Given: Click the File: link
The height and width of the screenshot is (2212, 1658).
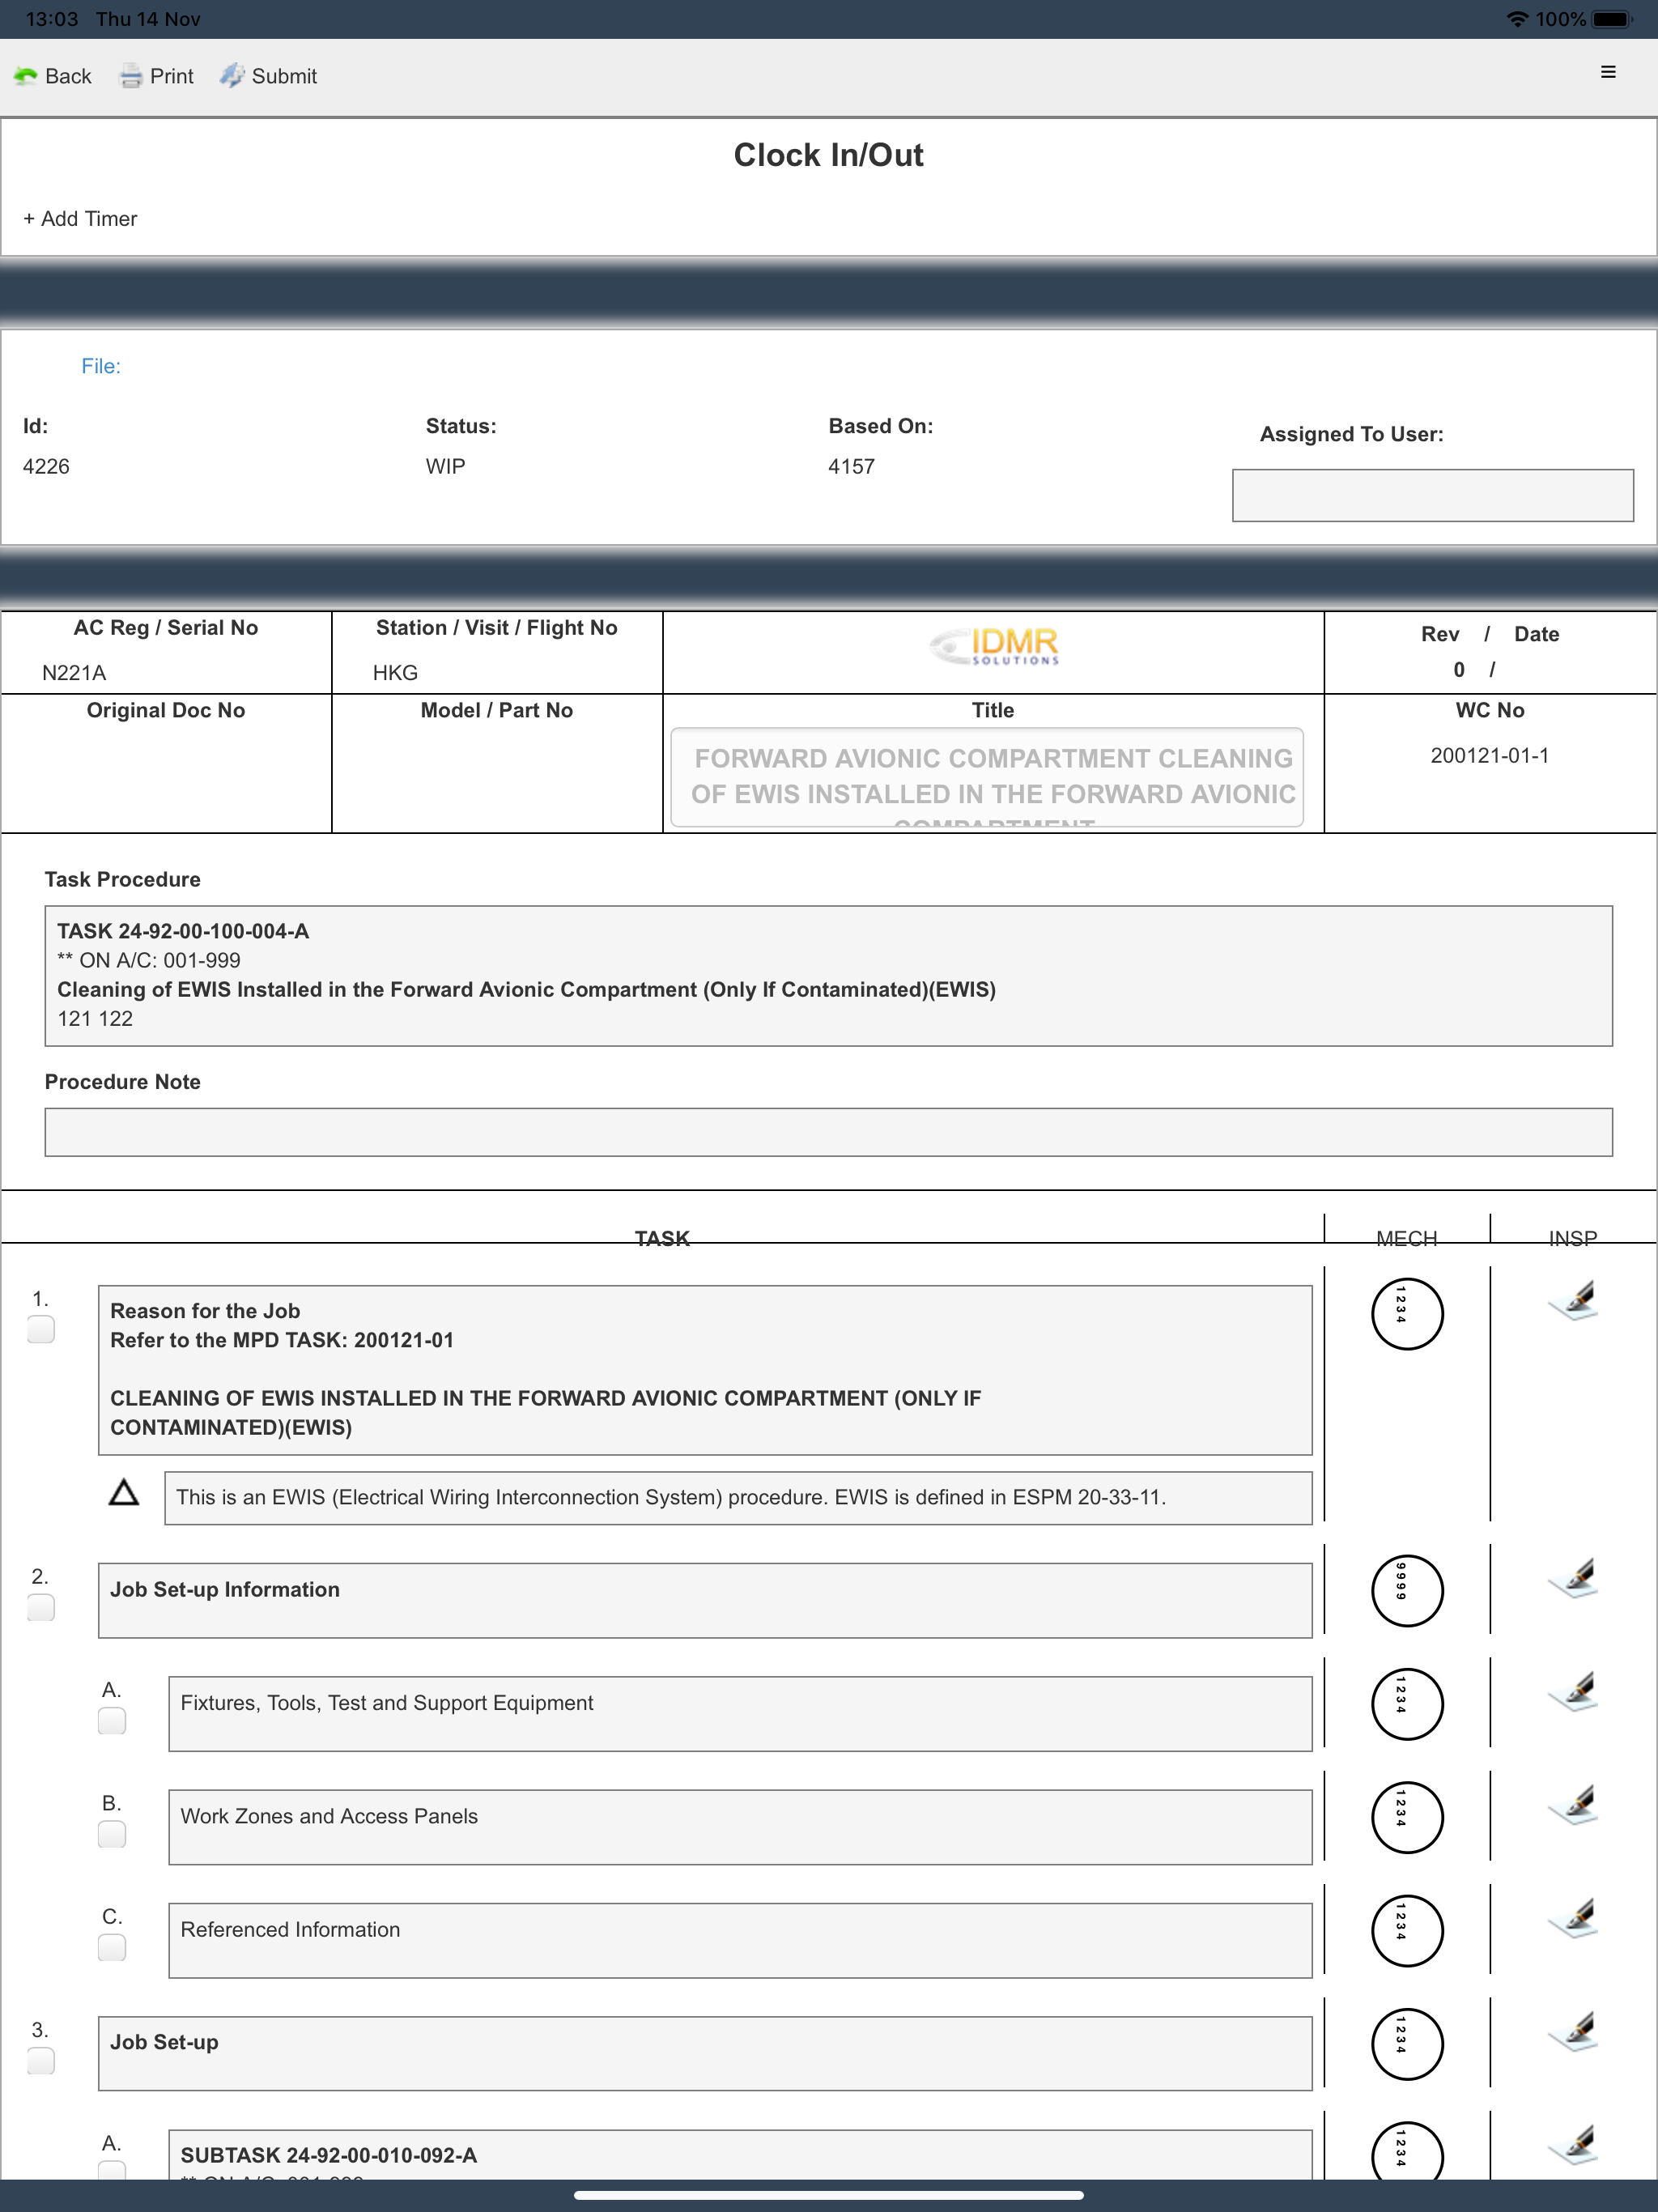Looking at the screenshot, I should tap(101, 366).
